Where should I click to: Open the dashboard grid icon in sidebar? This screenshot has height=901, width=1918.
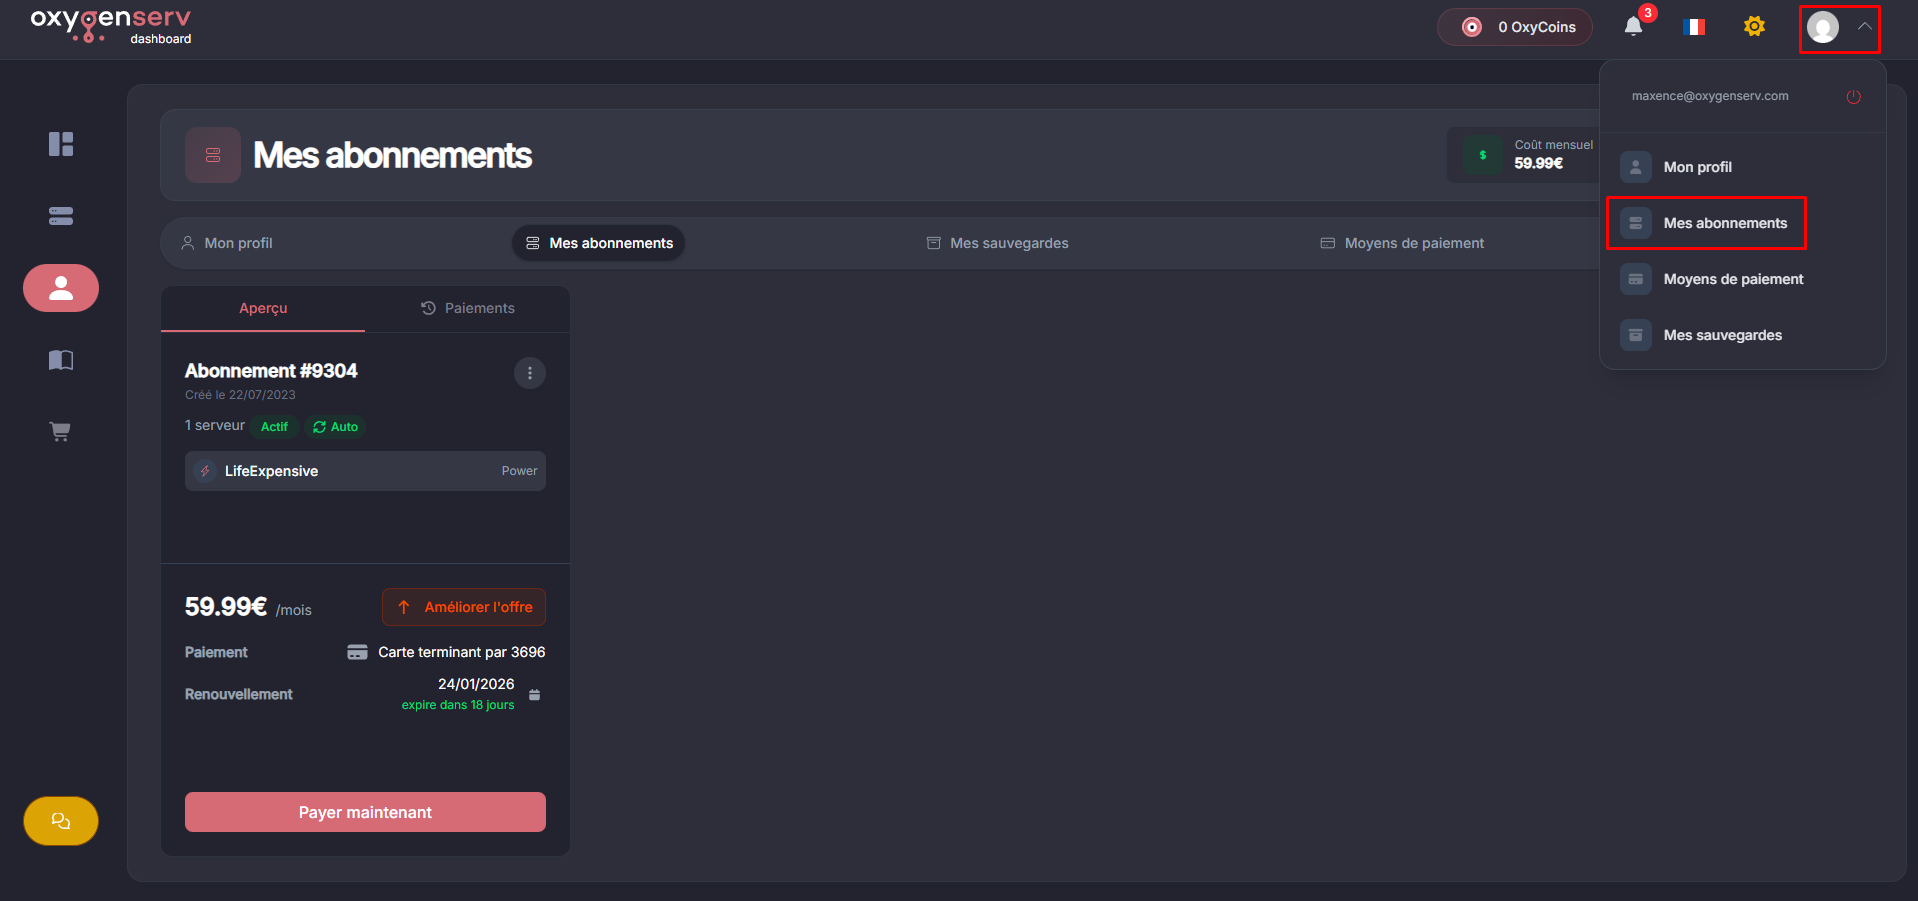pyautogui.click(x=61, y=144)
